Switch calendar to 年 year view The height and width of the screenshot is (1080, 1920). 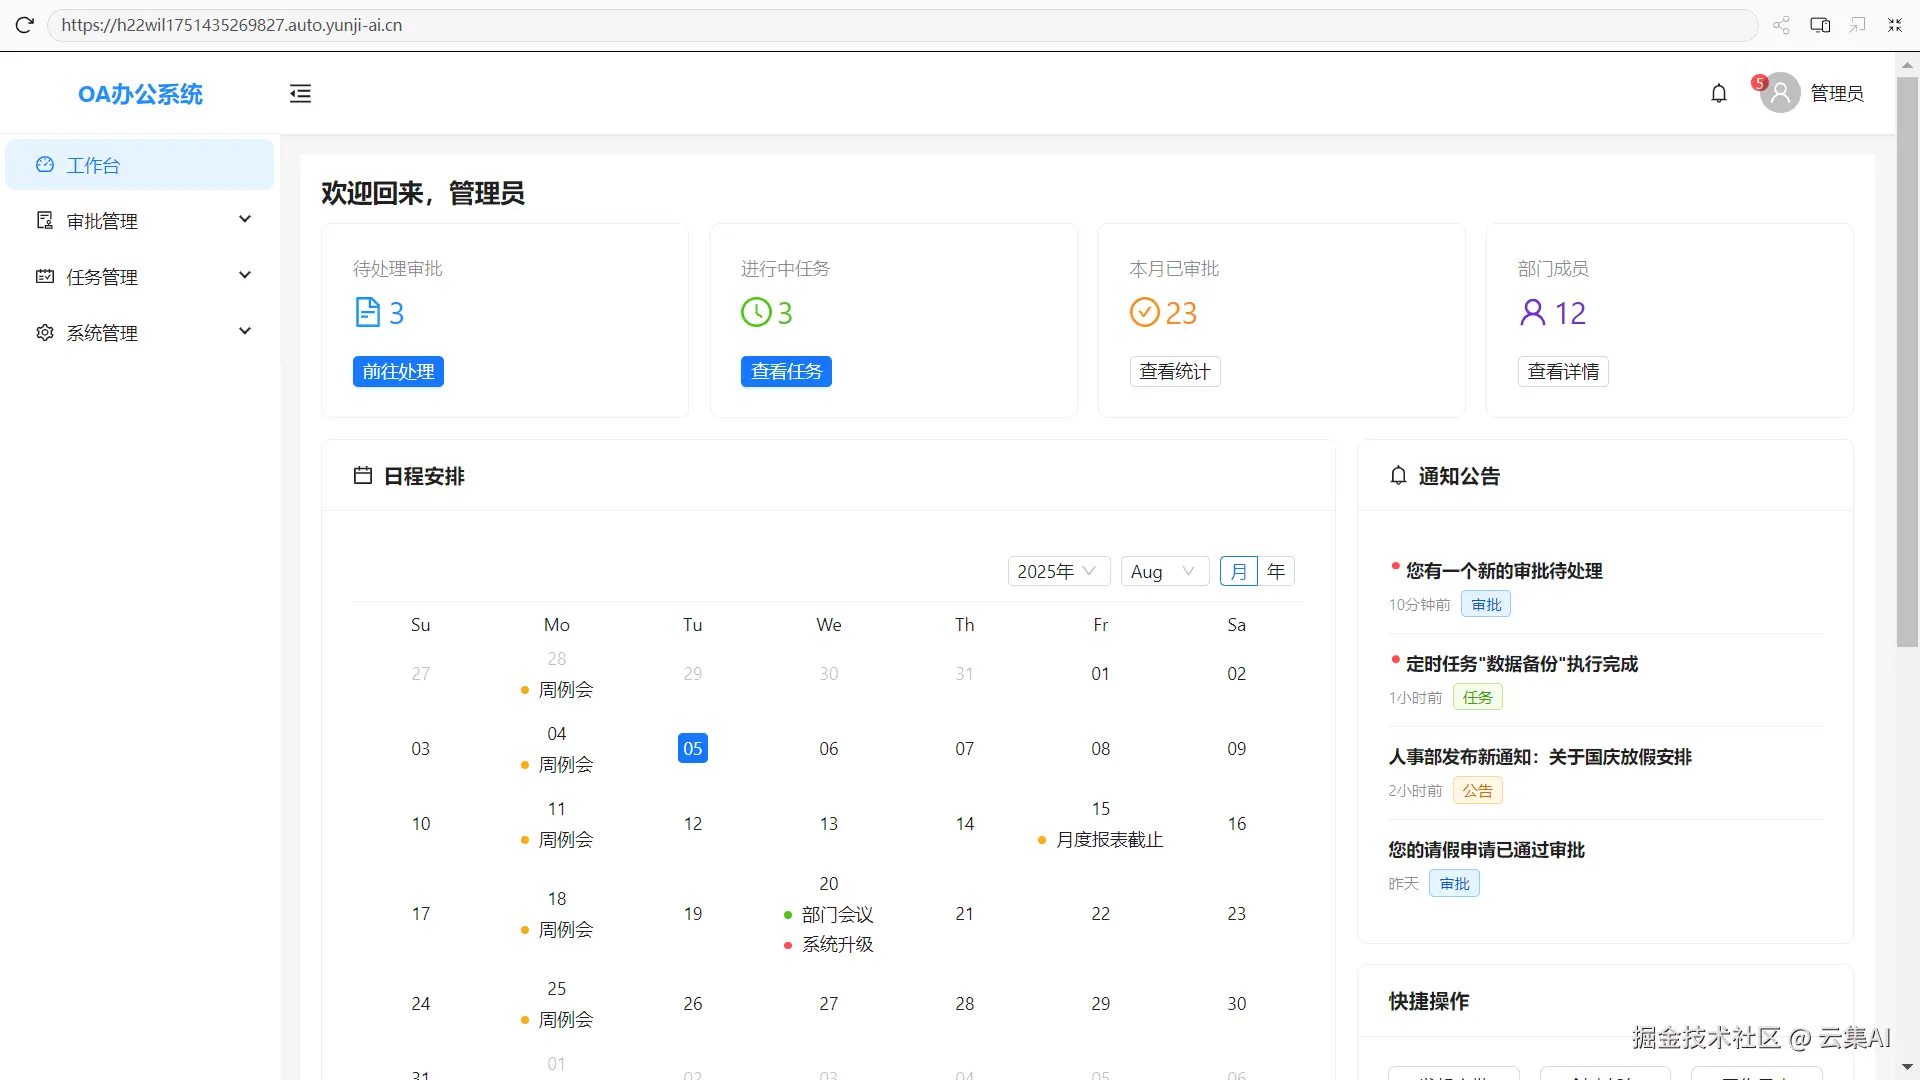pos(1276,571)
